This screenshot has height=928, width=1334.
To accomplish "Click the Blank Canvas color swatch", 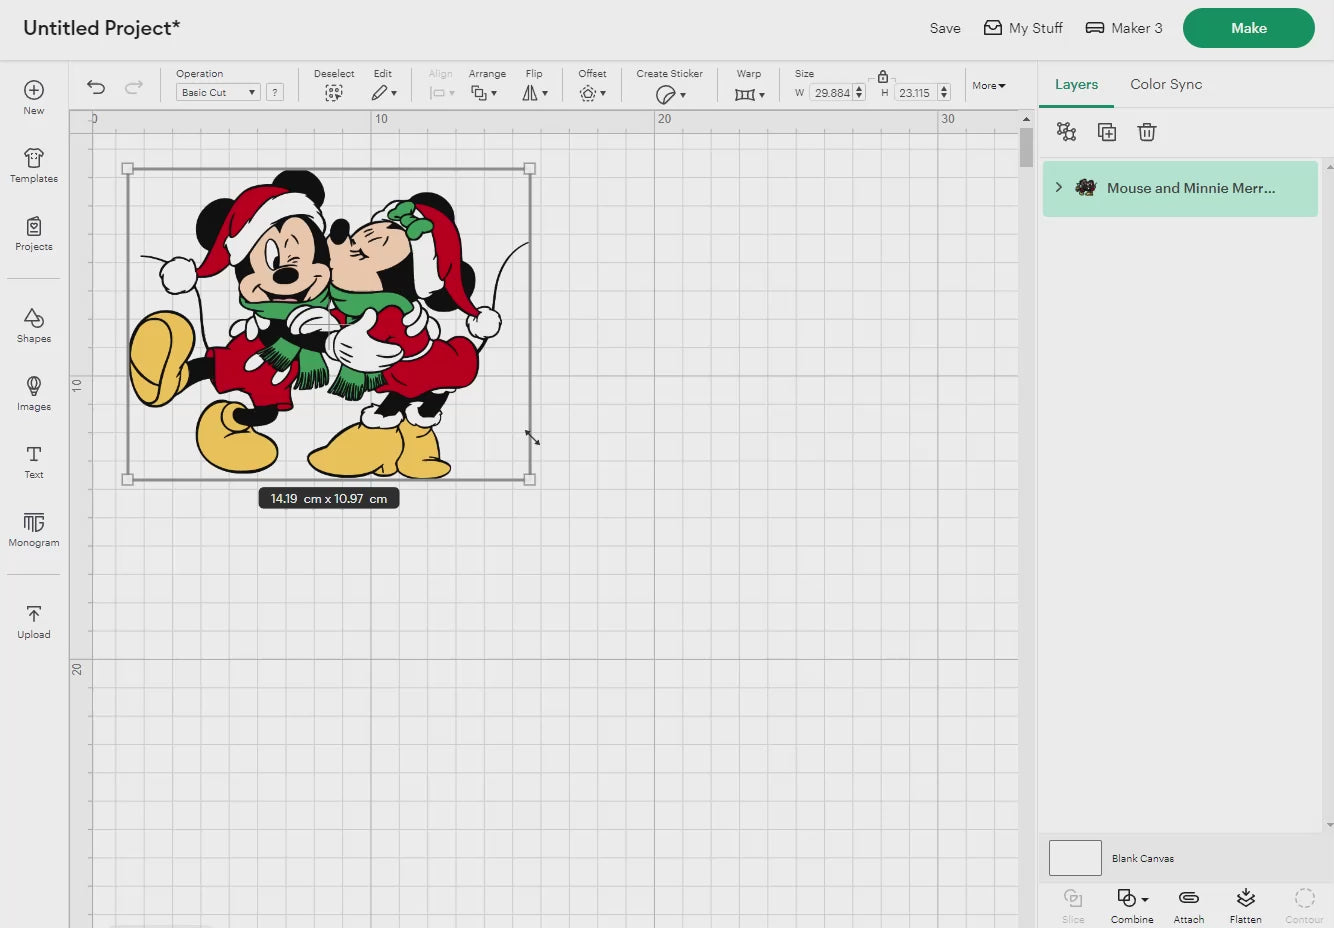I will tap(1075, 858).
